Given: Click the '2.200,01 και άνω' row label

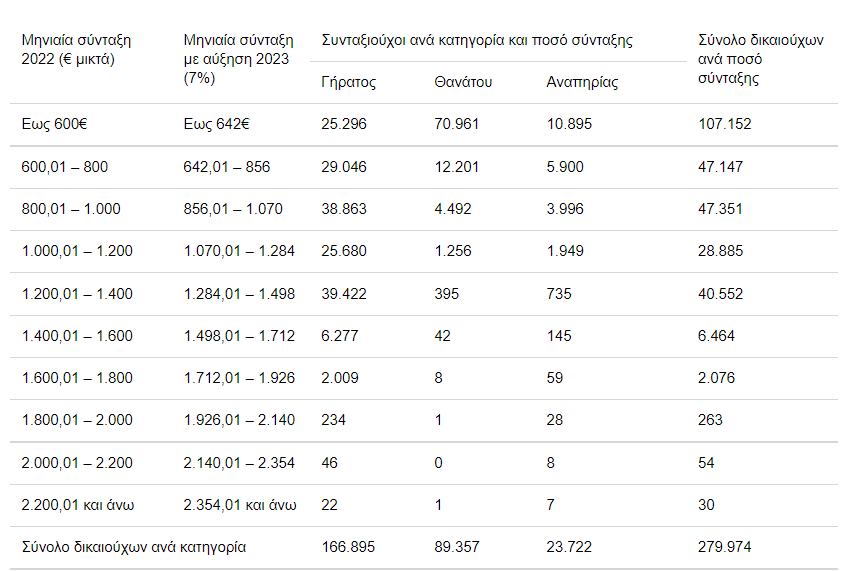Looking at the screenshot, I should 78,505.
